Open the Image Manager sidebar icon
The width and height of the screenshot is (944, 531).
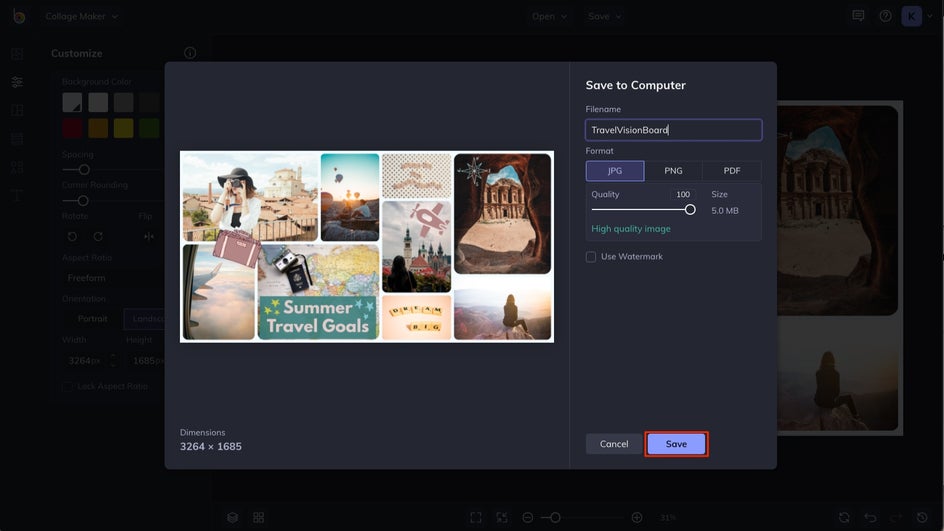[17, 54]
